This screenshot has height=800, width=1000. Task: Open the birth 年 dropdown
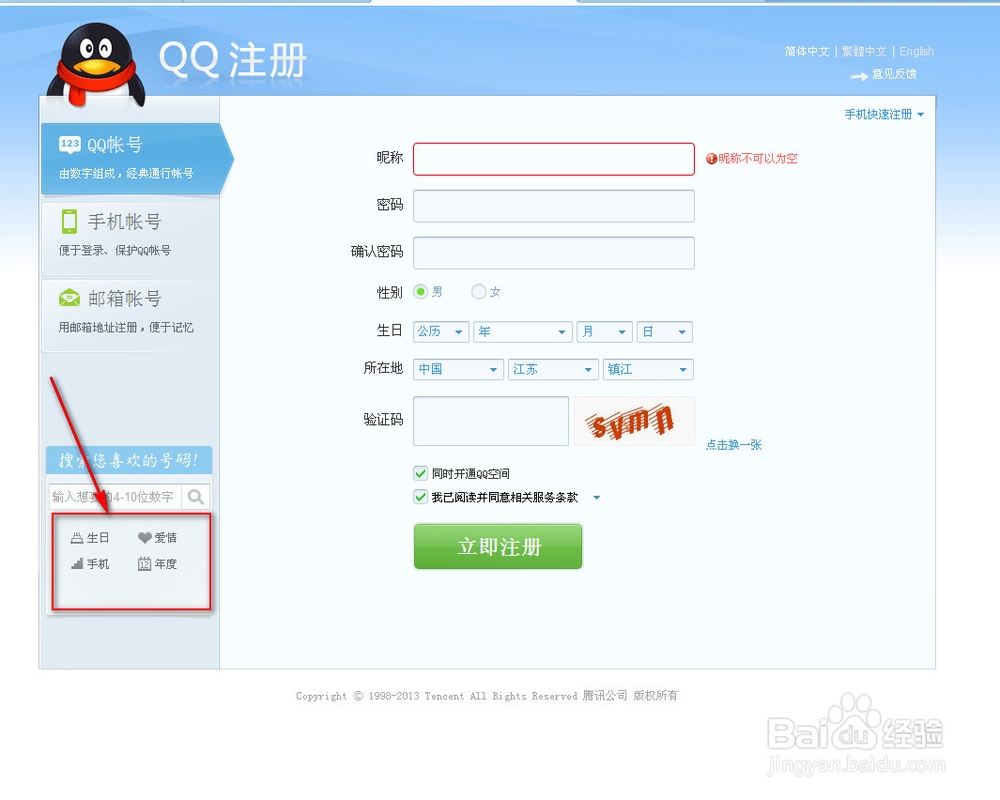[x=522, y=332]
